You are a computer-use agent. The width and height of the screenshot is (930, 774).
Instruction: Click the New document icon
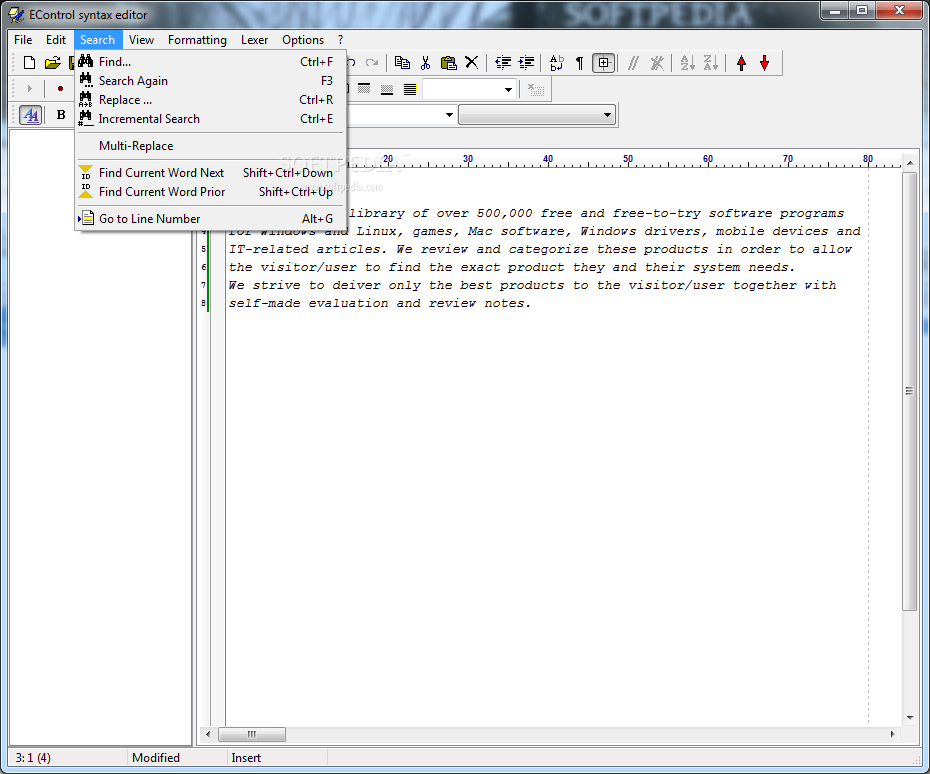click(29, 62)
